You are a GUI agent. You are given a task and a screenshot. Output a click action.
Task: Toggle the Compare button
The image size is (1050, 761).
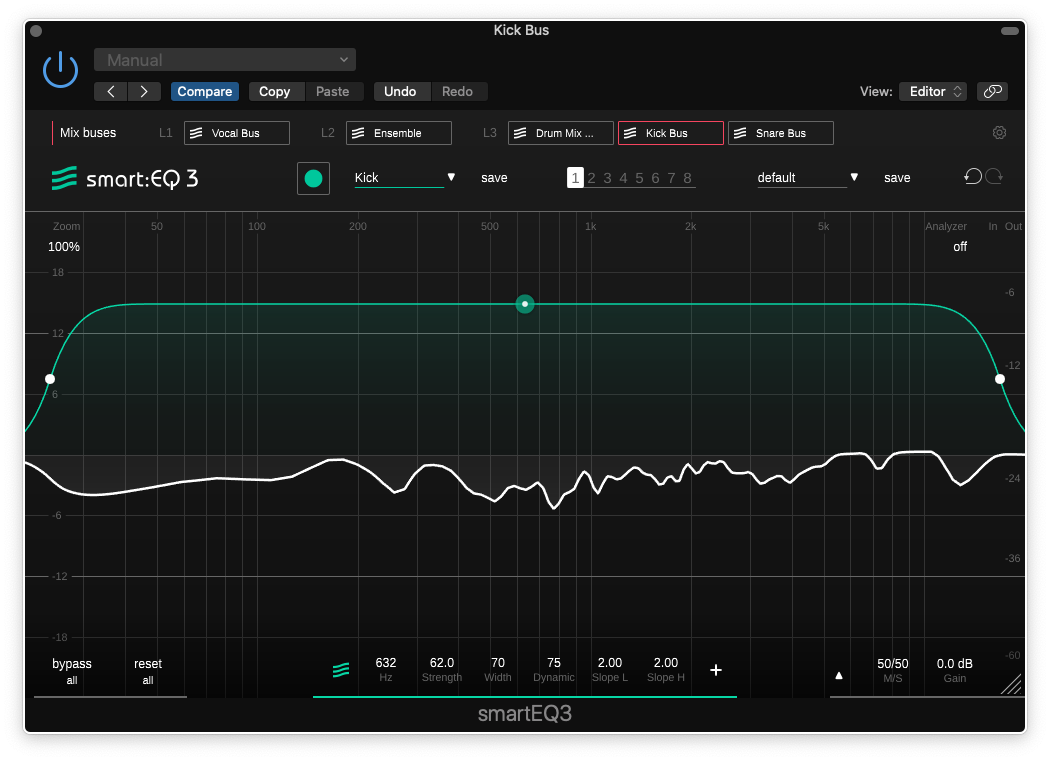(x=205, y=91)
